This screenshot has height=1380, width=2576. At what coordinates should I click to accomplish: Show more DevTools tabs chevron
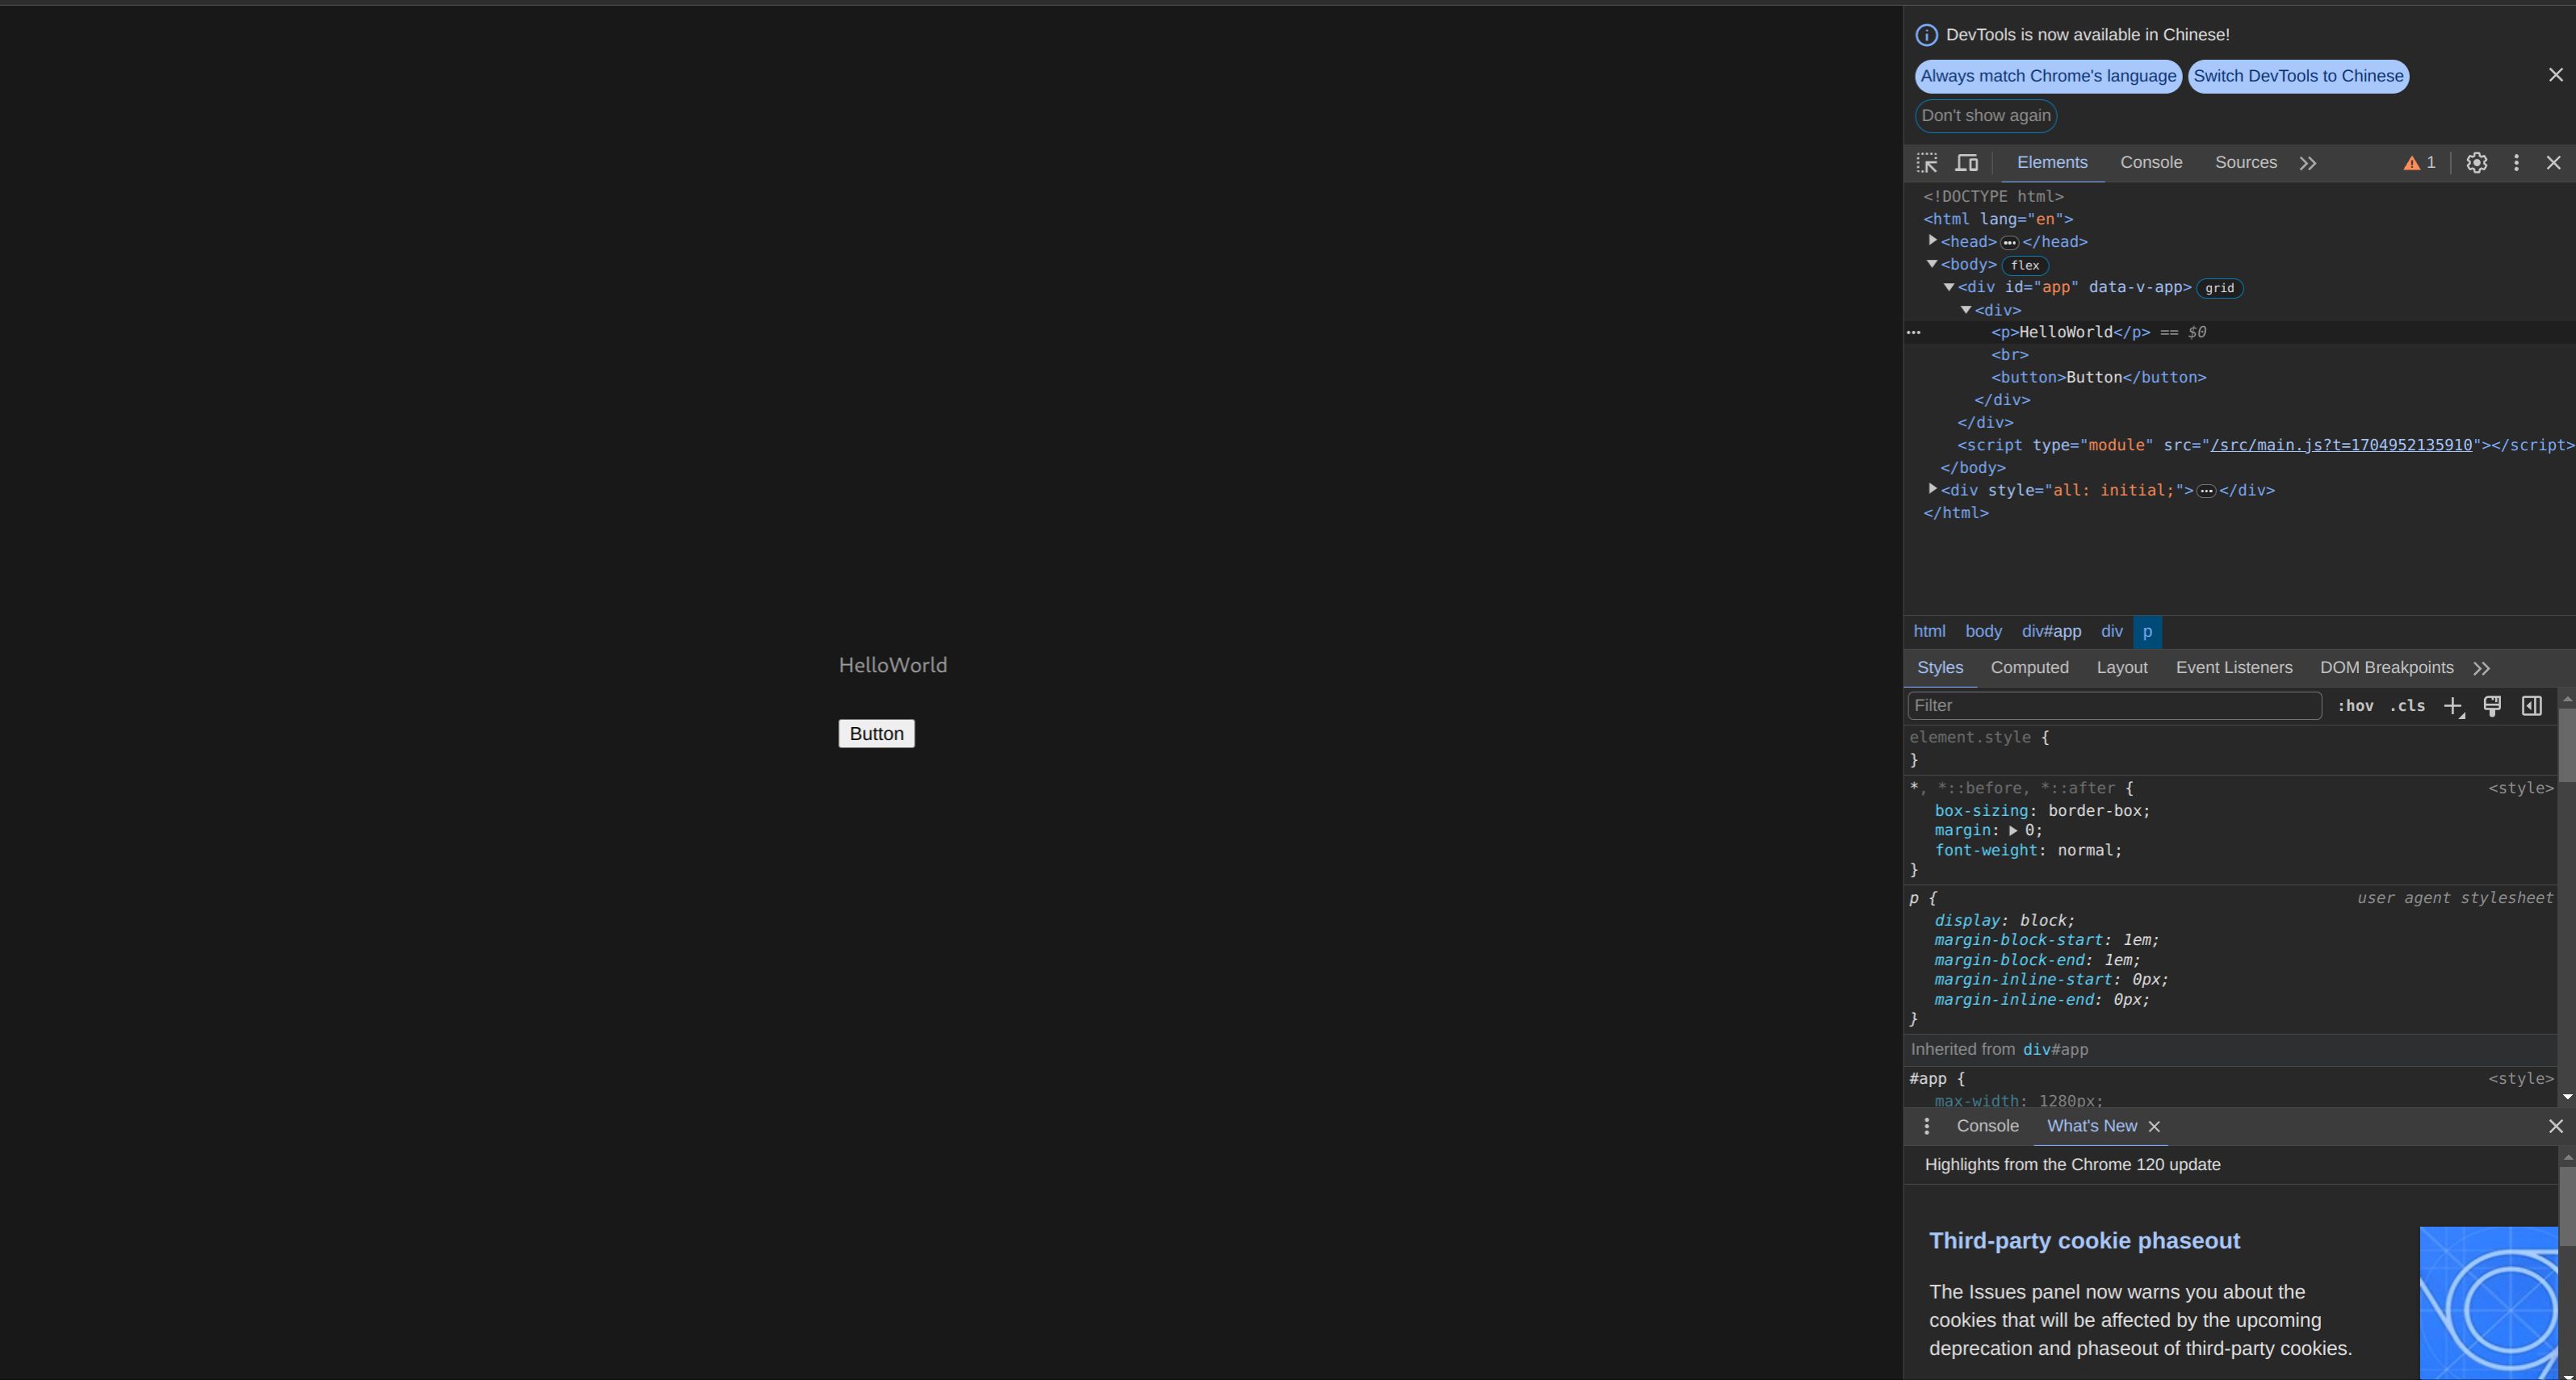click(x=2307, y=163)
